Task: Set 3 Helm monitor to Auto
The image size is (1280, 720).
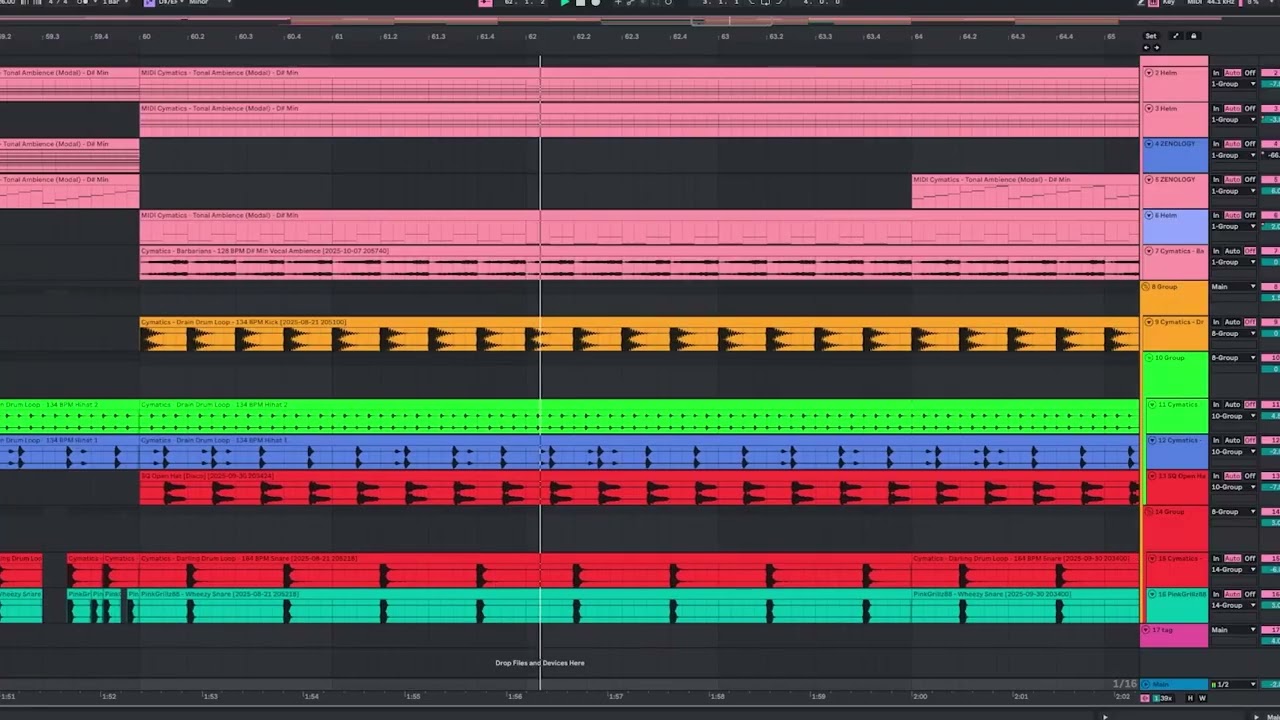Action: pyautogui.click(x=1233, y=108)
